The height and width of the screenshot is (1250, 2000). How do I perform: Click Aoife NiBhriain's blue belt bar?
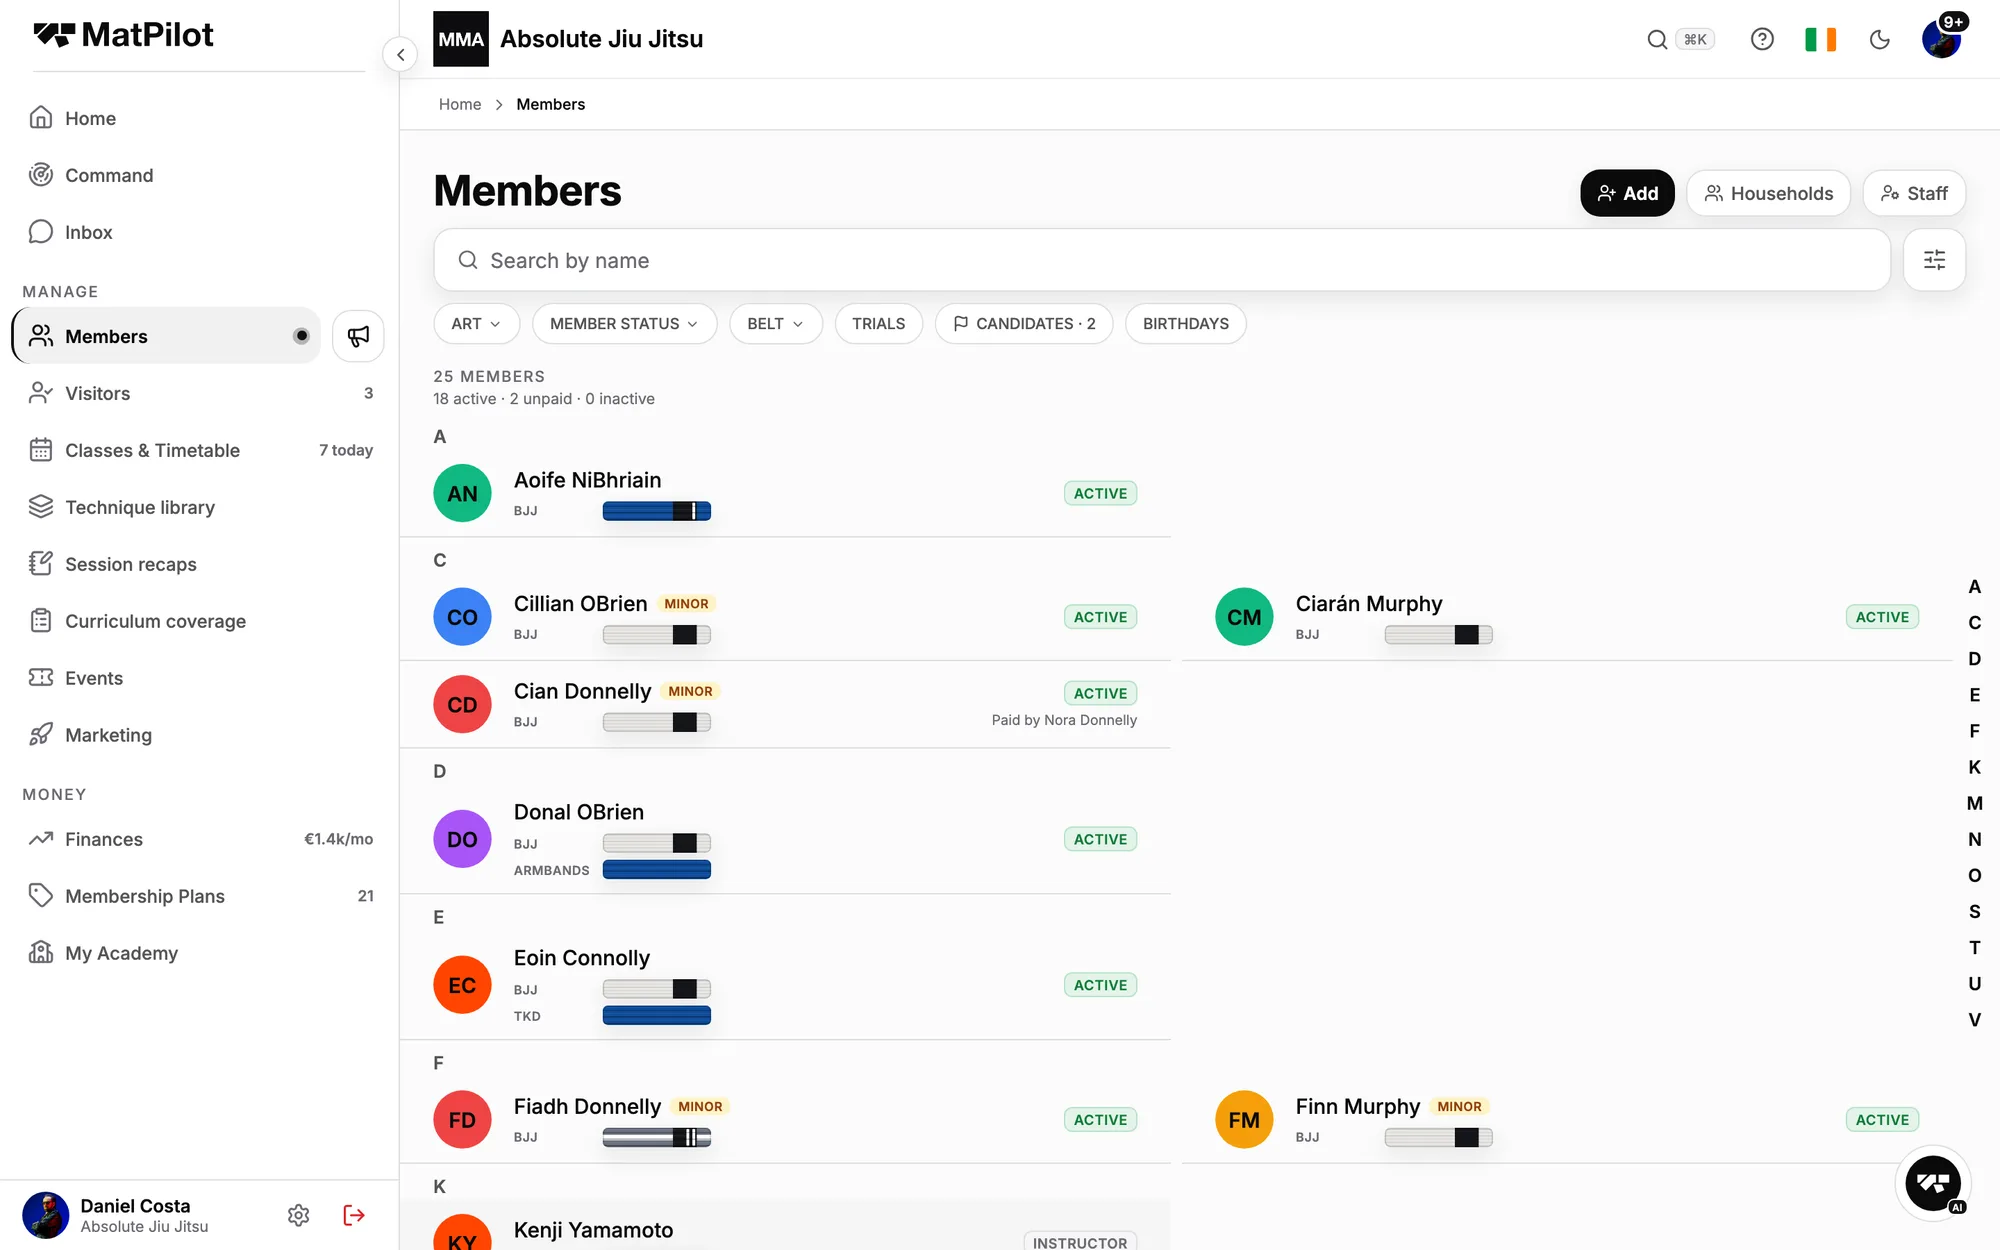pos(656,511)
